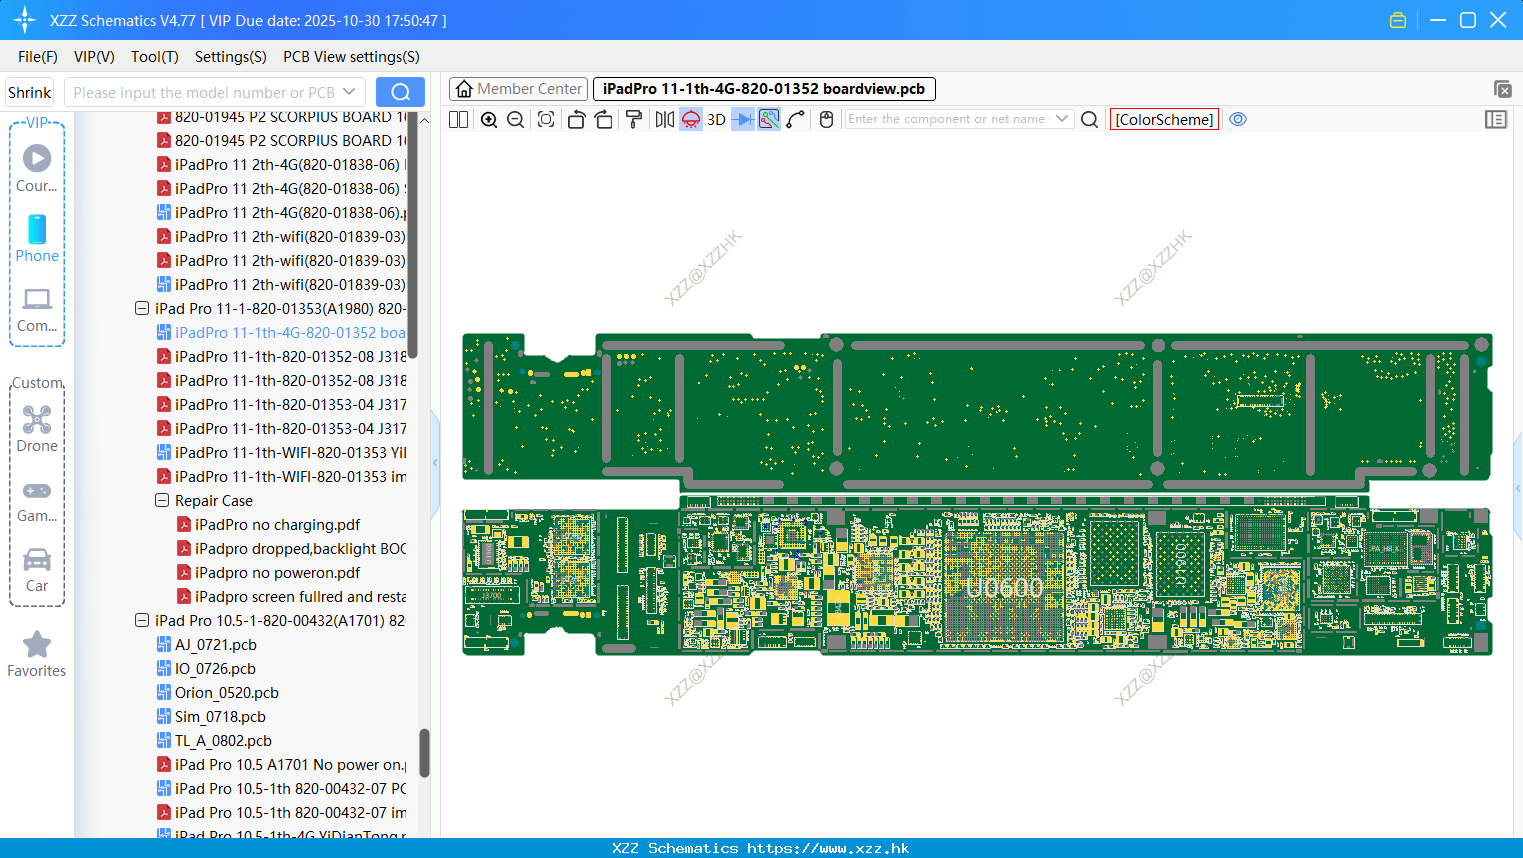Switch to the Member Center tab
Viewport: 1523px width, 858px height.
(519, 89)
